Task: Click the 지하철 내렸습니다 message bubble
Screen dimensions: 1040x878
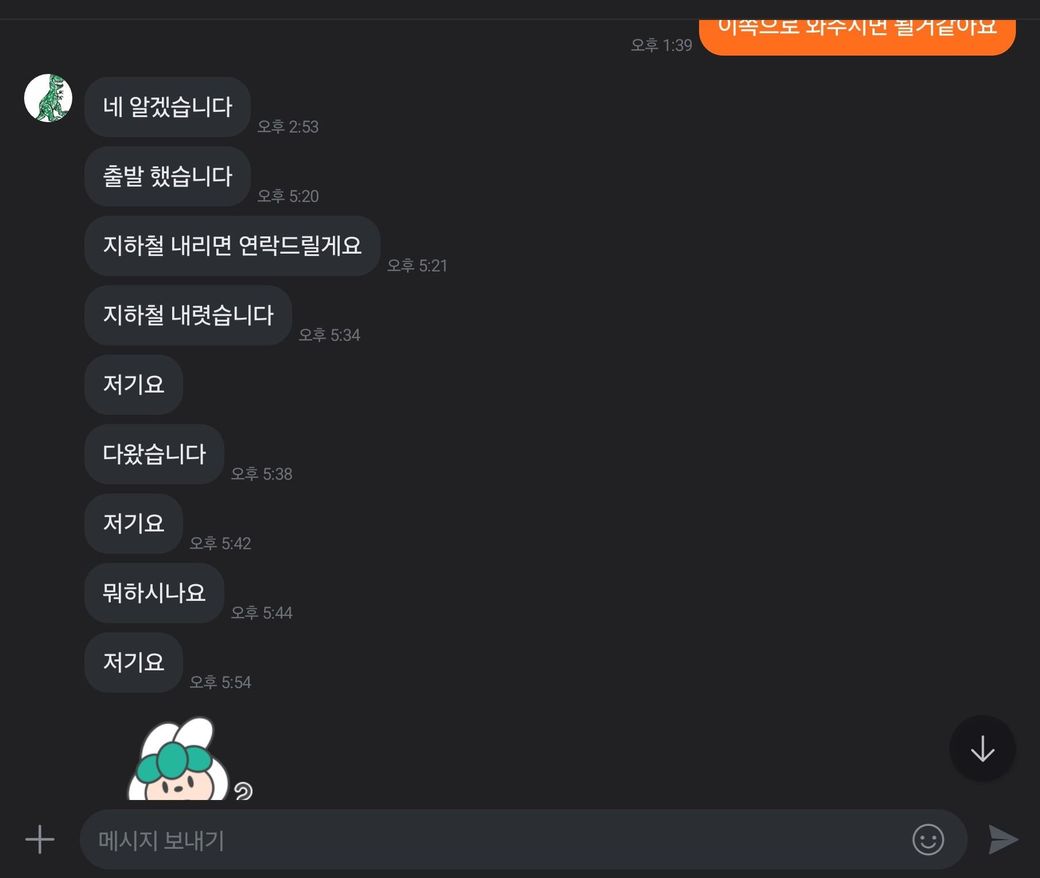Action: point(188,315)
